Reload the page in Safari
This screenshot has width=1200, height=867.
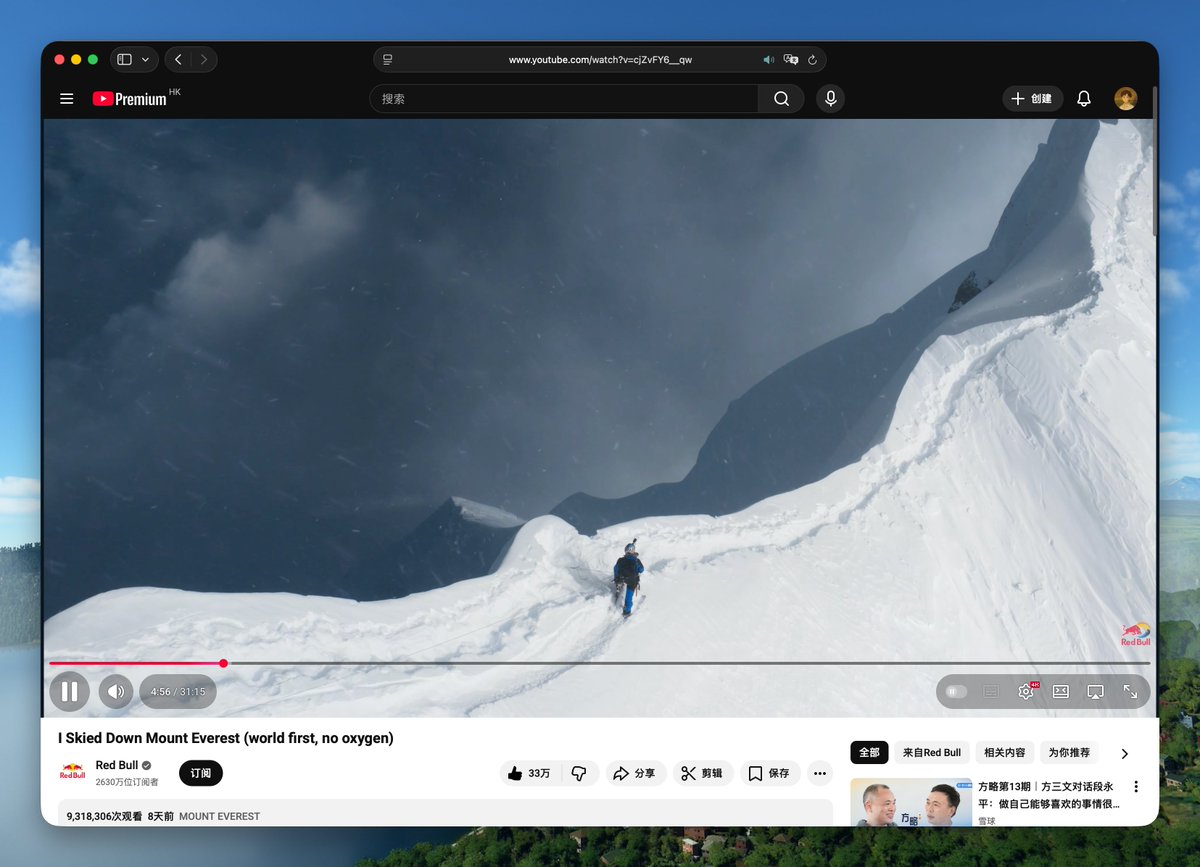pos(812,60)
